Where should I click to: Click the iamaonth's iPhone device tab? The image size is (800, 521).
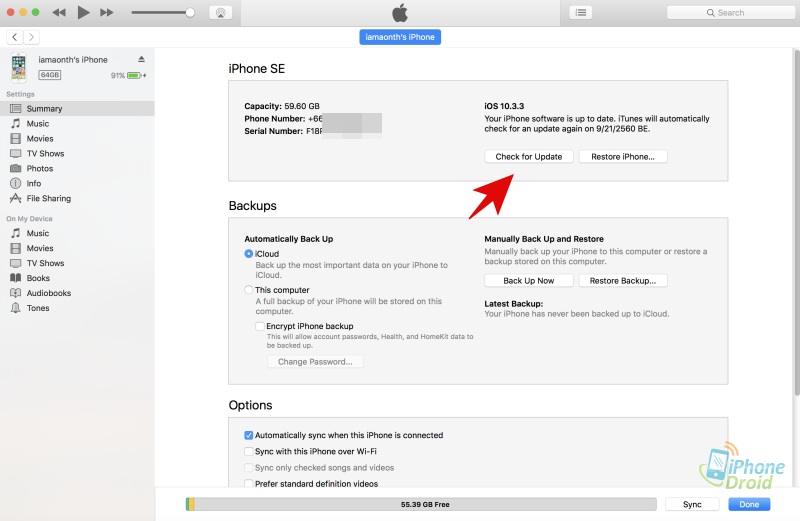400,37
